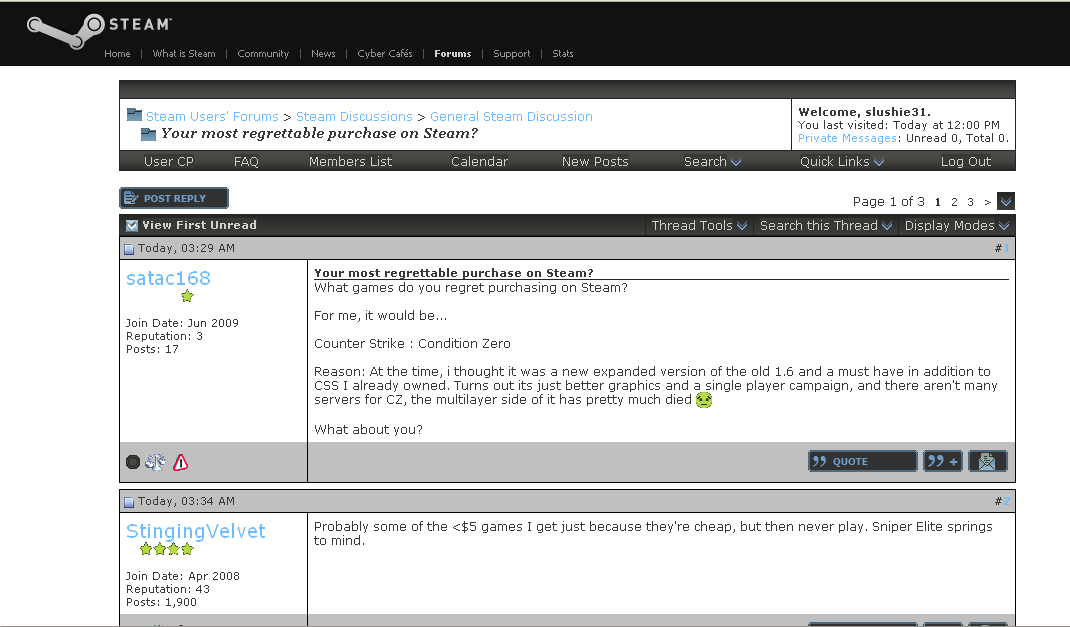Open the News section

[323, 53]
